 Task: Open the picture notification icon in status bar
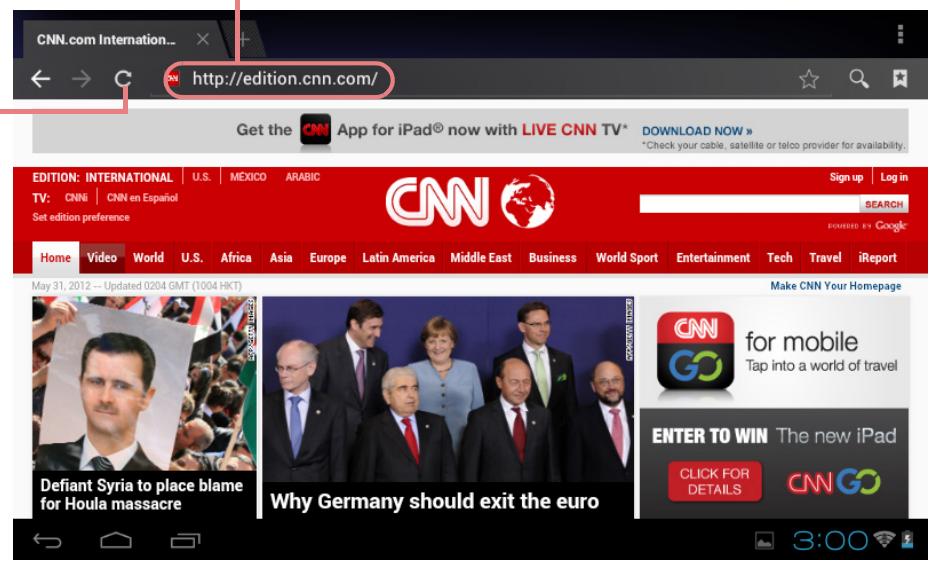[764, 541]
